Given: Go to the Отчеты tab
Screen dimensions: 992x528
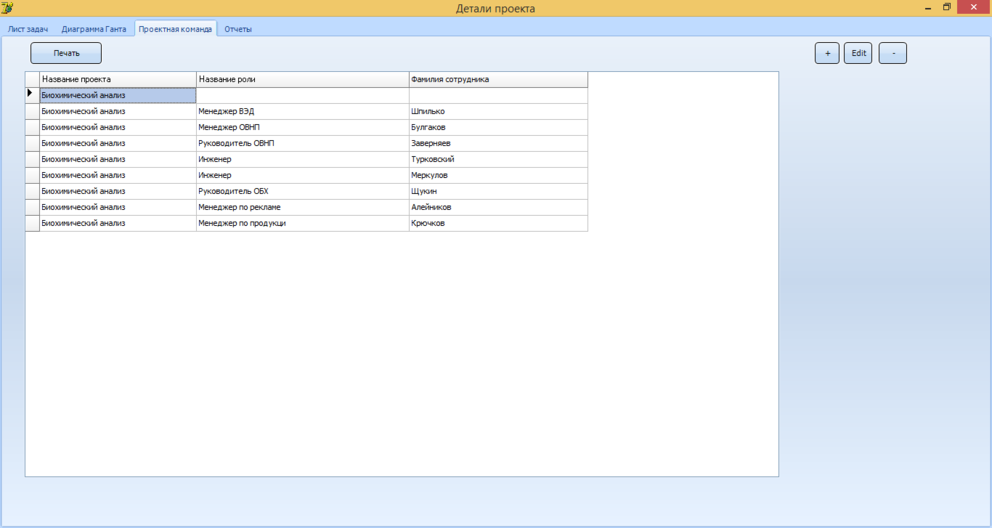Looking at the screenshot, I should pos(238,29).
